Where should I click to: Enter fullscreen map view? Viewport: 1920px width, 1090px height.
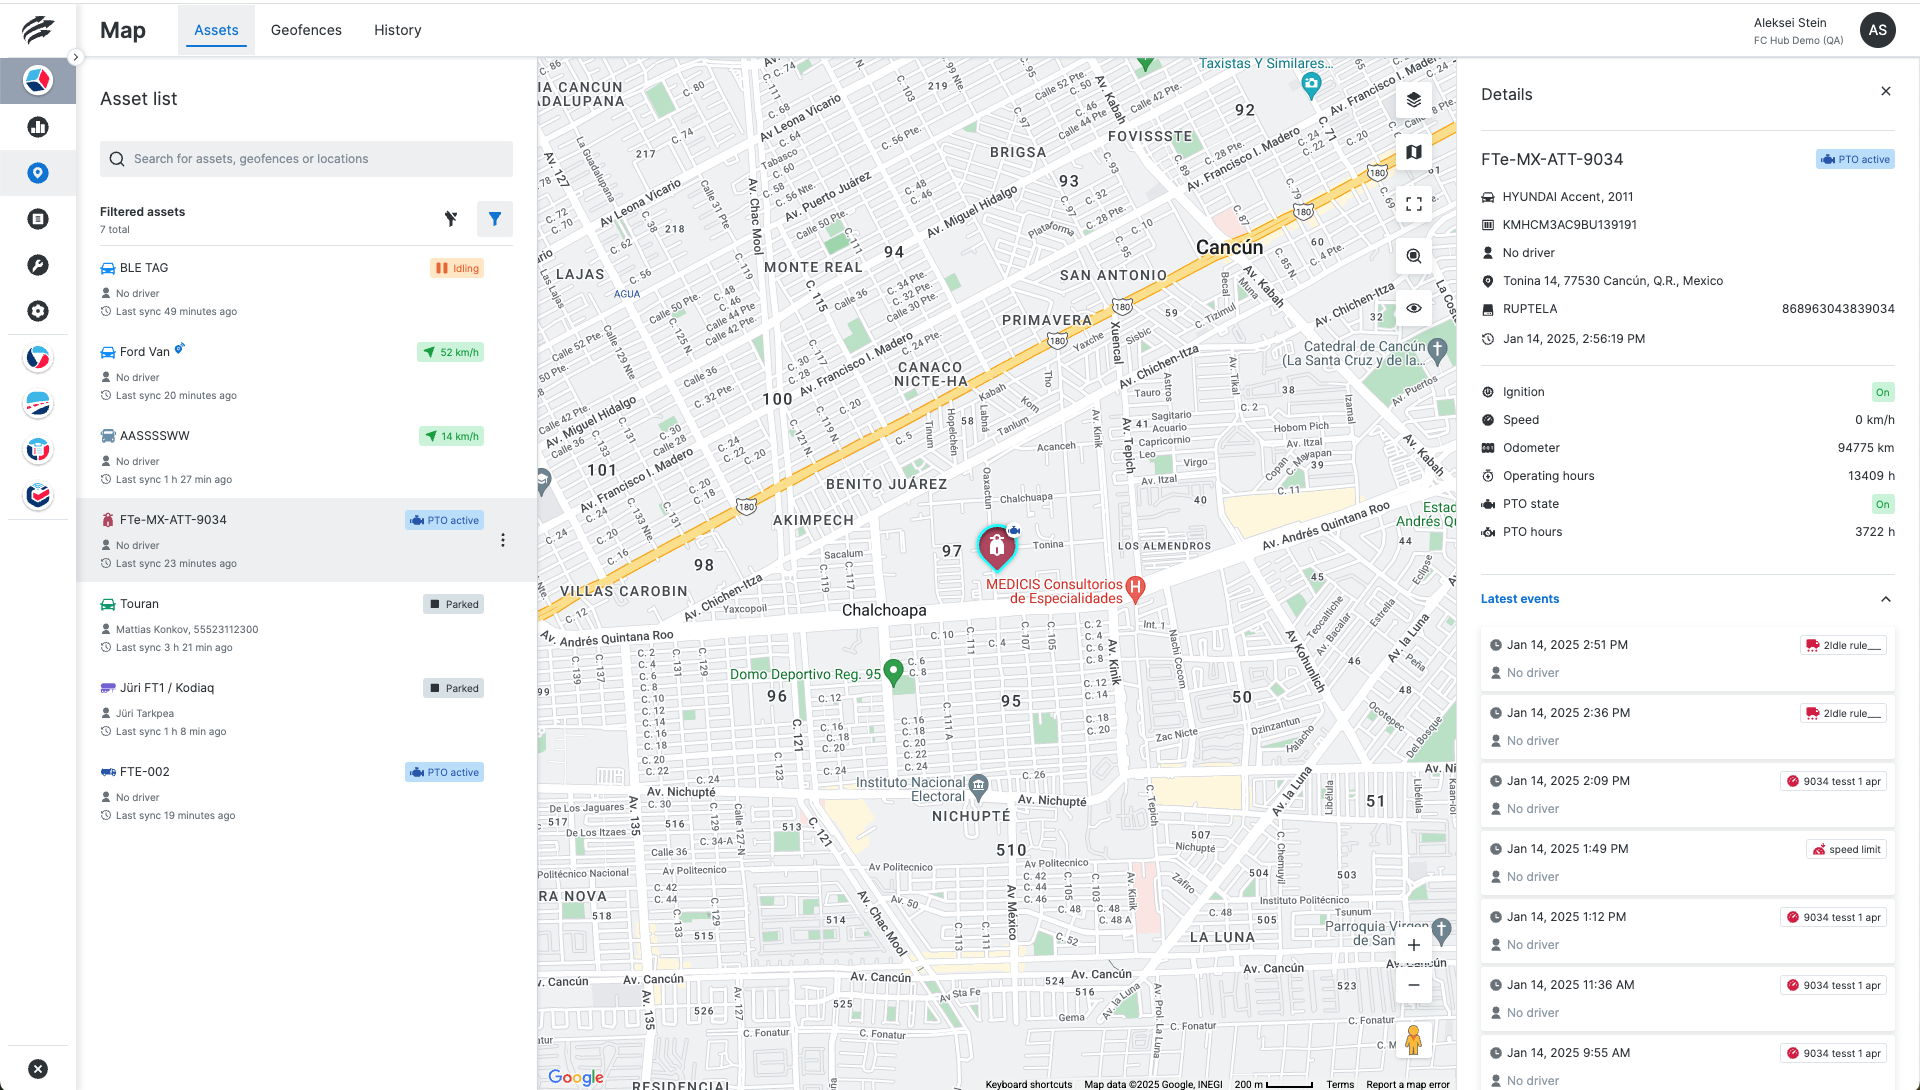click(1413, 204)
